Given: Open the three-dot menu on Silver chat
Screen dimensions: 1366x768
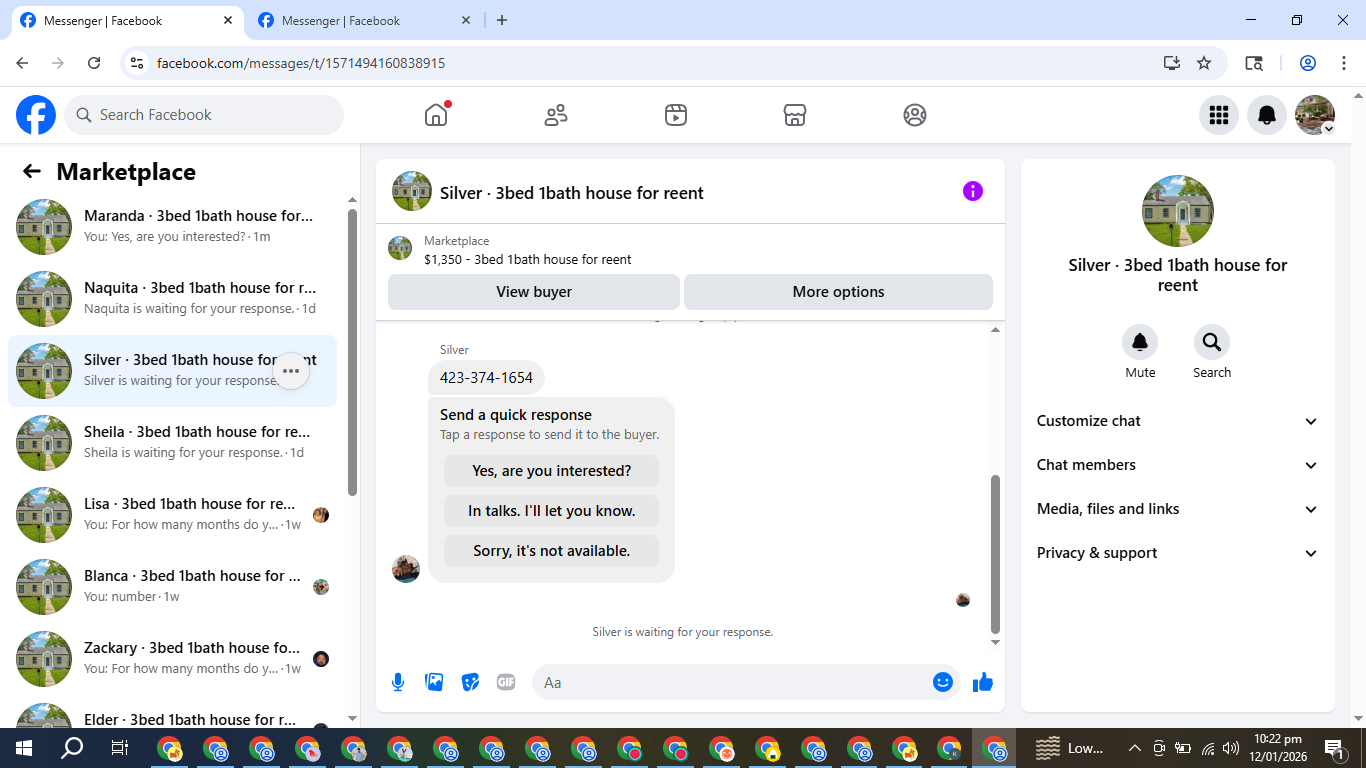Looking at the screenshot, I should pyautogui.click(x=291, y=371).
